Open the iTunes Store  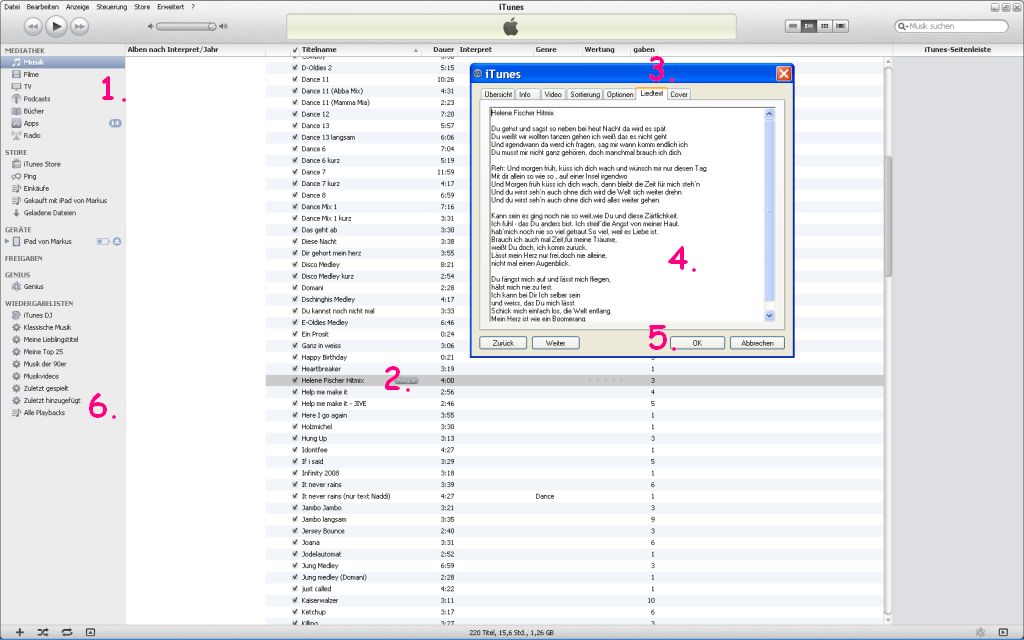tap(42, 165)
